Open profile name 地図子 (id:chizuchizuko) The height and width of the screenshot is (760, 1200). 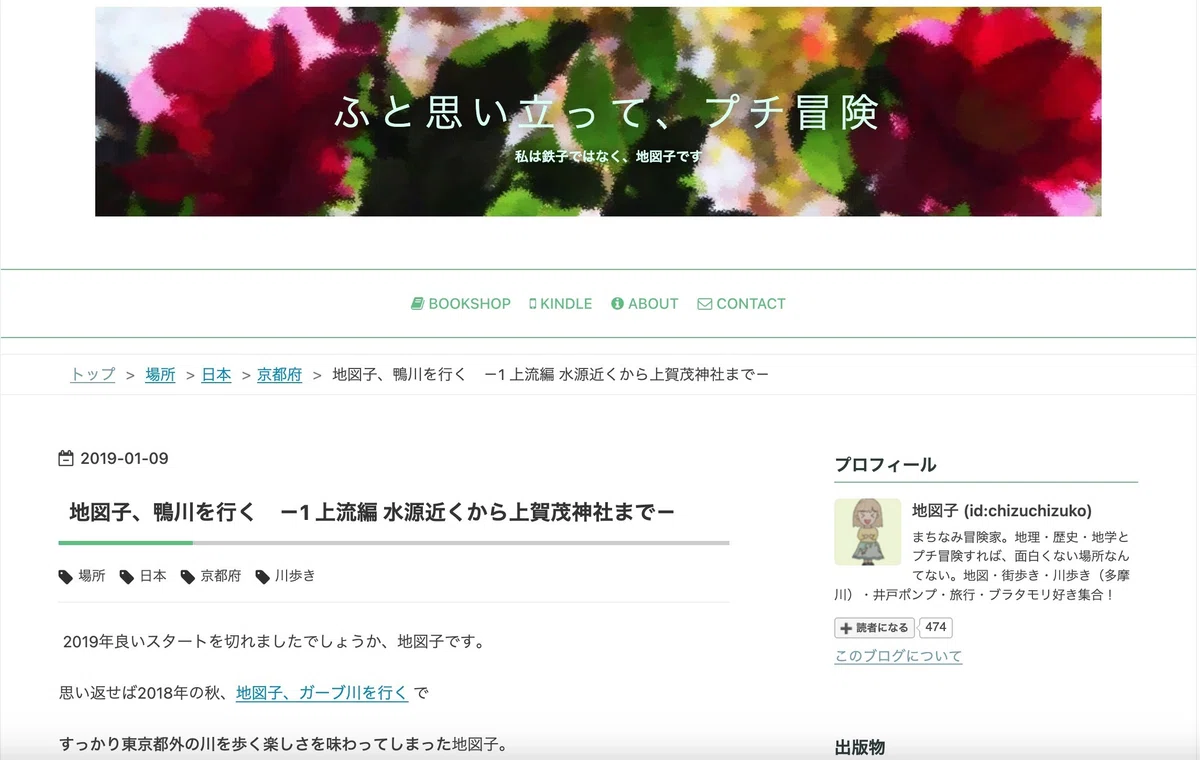[1002, 511]
